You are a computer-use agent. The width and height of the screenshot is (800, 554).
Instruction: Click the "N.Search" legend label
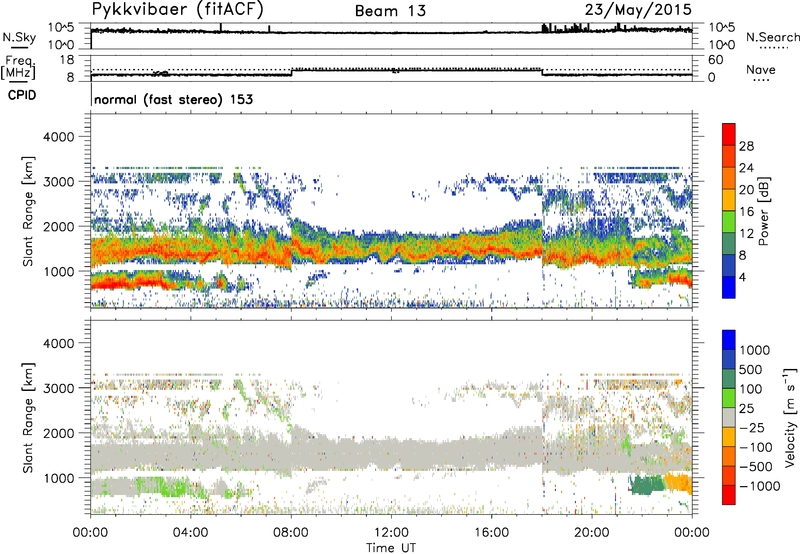(x=772, y=37)
